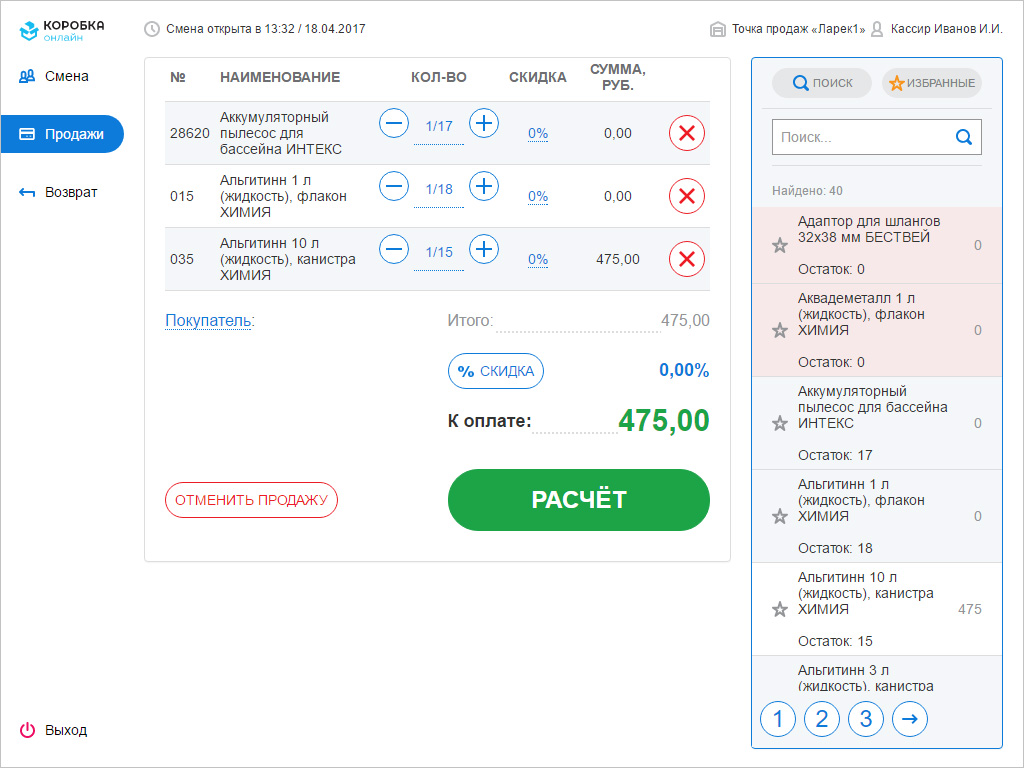This screenshot has width=1024, height=768.
Task: Click ОТМЕНИТЬ ПРОДАЖУ button
Action: [x=251, y=500]
